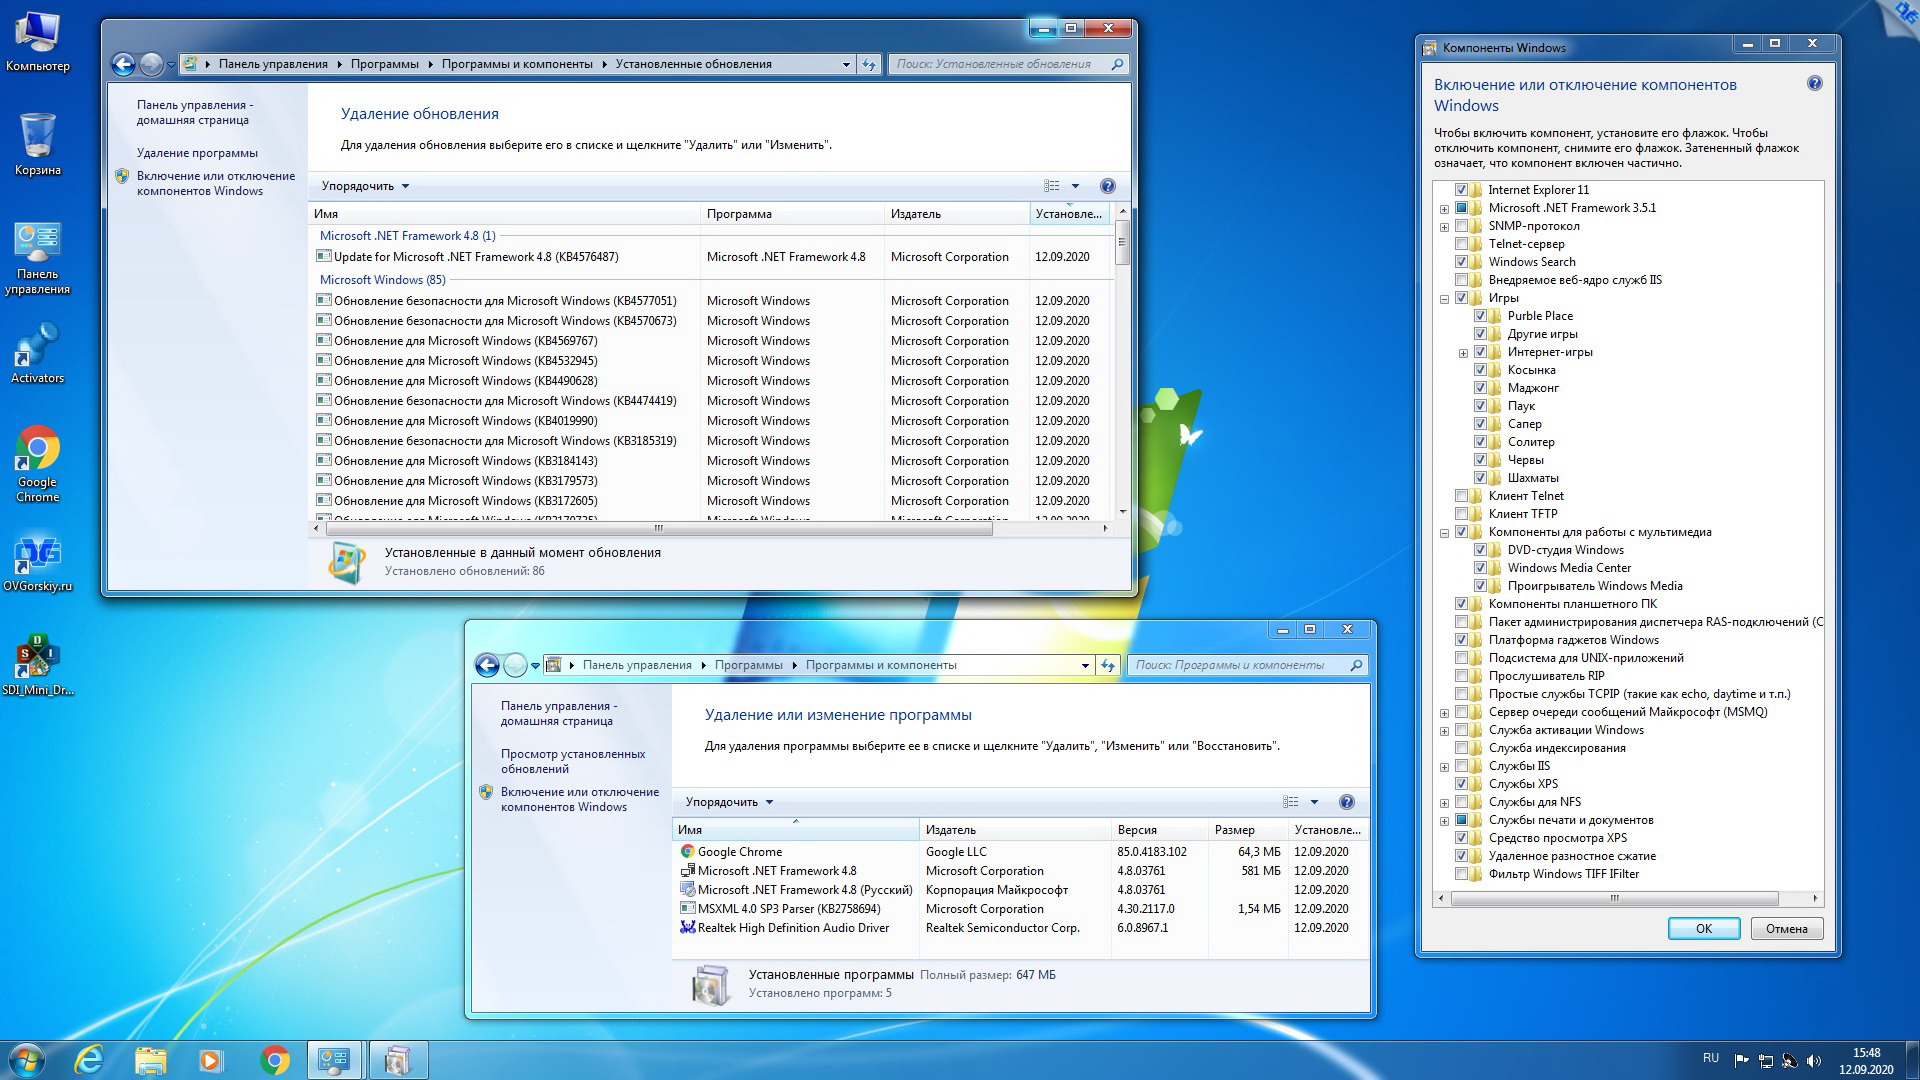Click OK in Компоненты Windows dialog
Image resolution: width=1920 pixels, height=1080 pixels.
click(x=1704, y=929)
